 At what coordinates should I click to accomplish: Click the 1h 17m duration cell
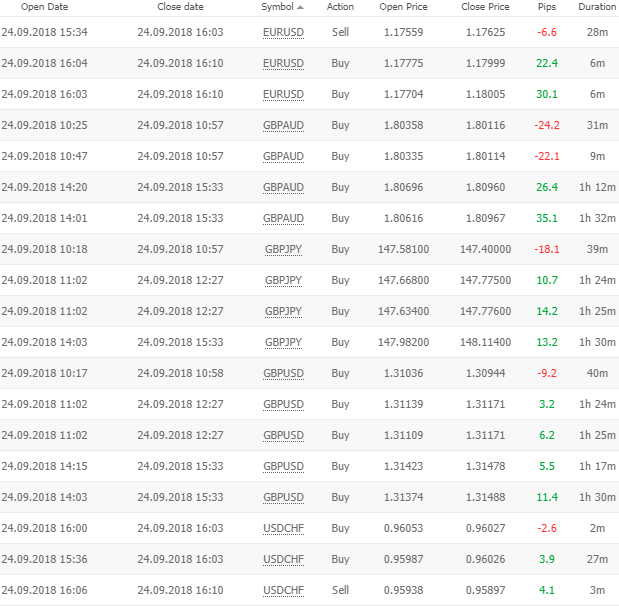(x=597, y=466)
